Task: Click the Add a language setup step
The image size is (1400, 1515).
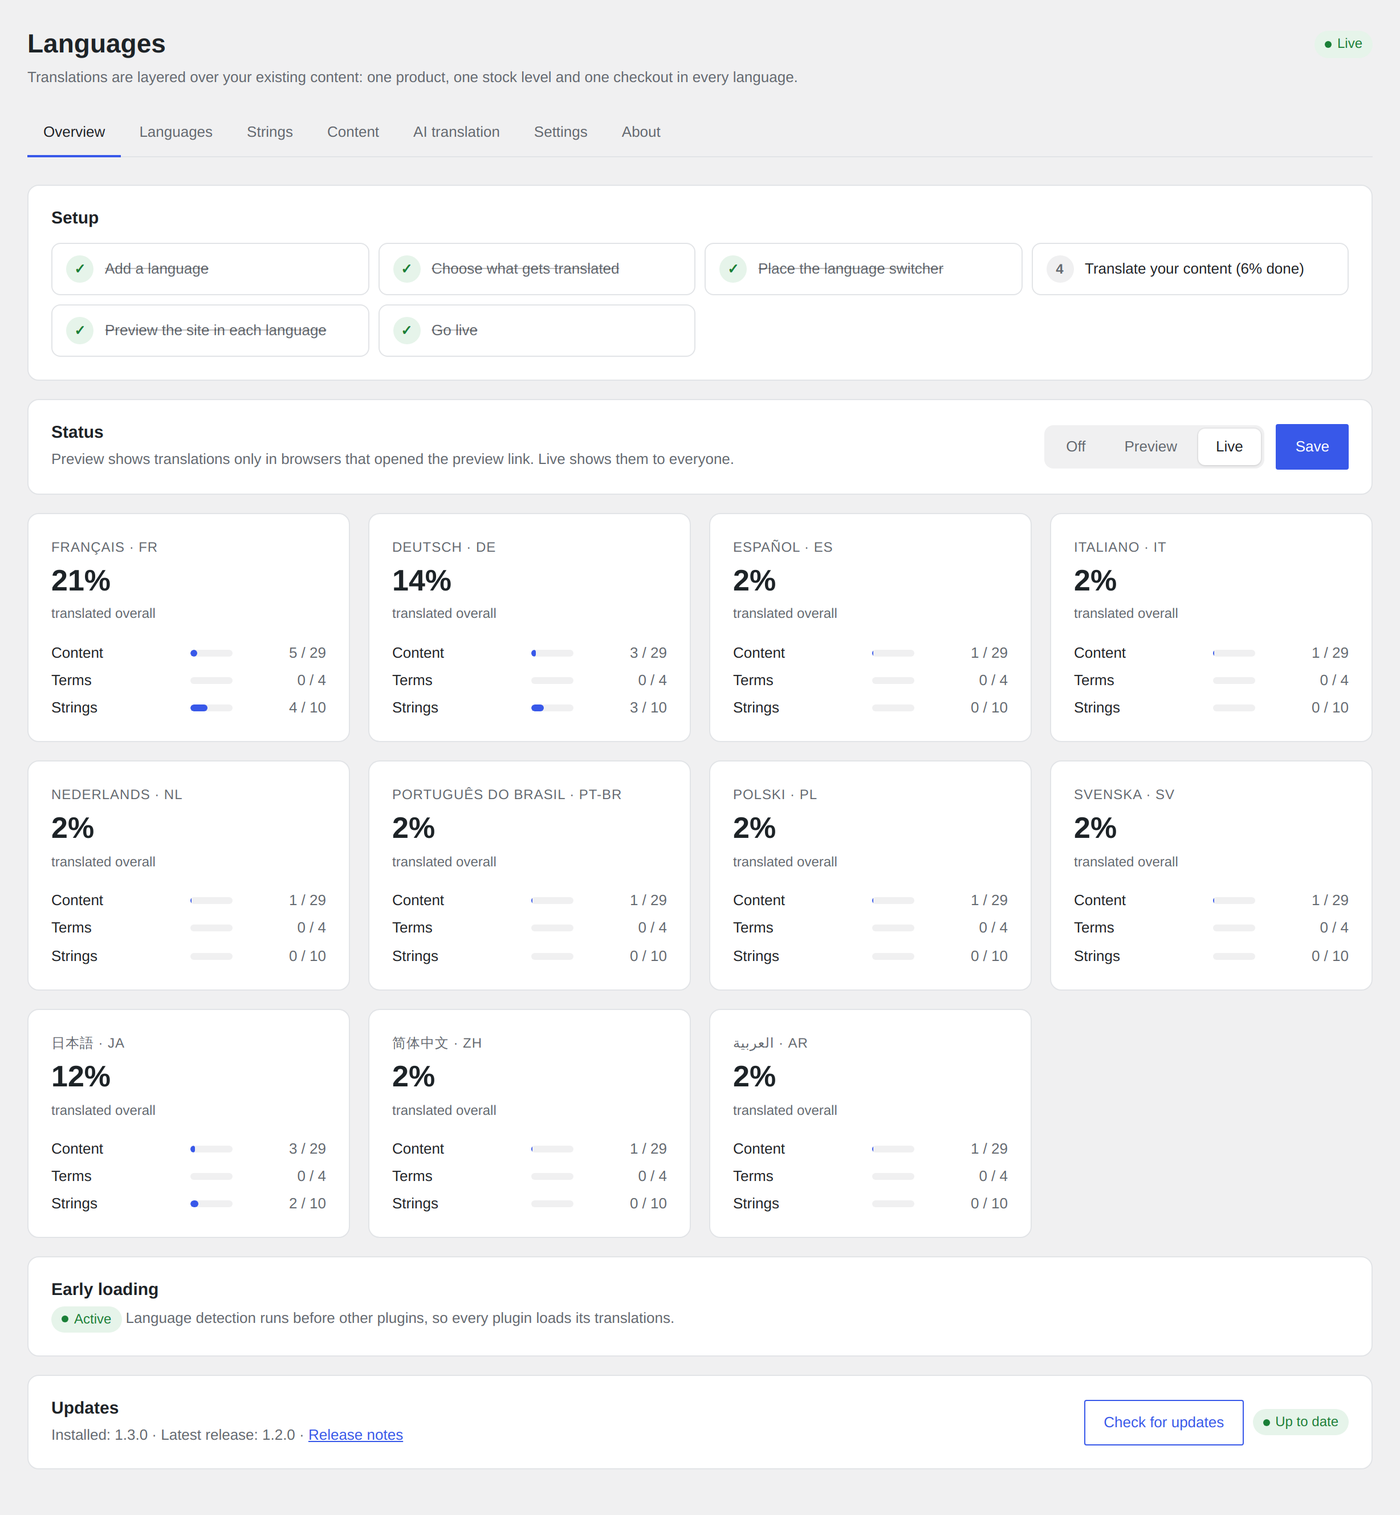Action: [210, 269]
